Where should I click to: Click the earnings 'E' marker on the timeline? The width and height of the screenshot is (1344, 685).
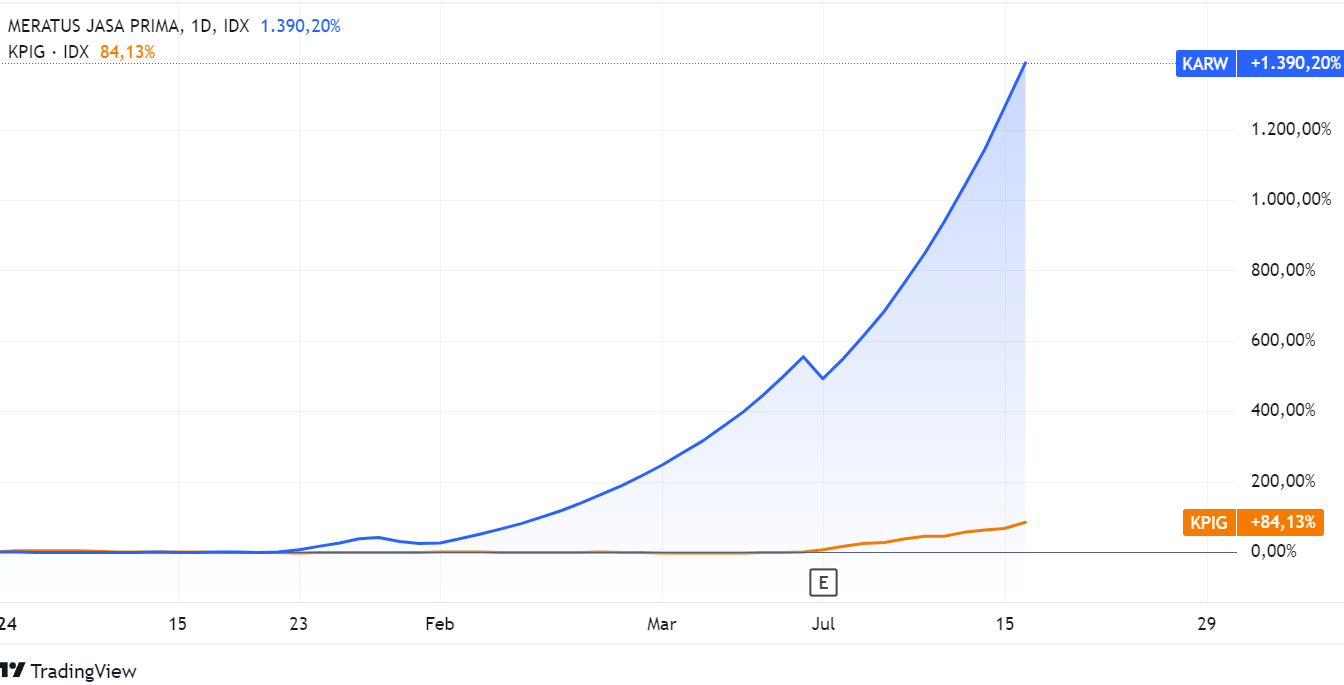click(822, 583)
